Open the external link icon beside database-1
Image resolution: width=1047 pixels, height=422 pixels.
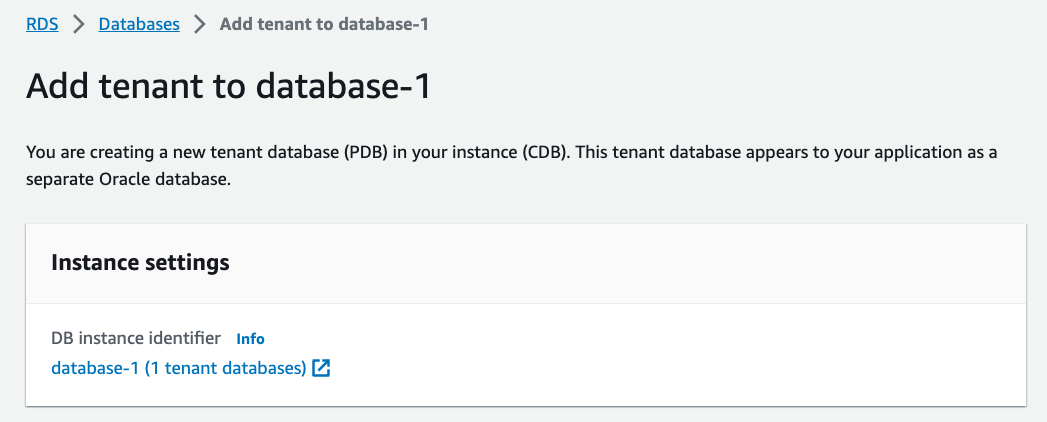[x=321, y=368]
